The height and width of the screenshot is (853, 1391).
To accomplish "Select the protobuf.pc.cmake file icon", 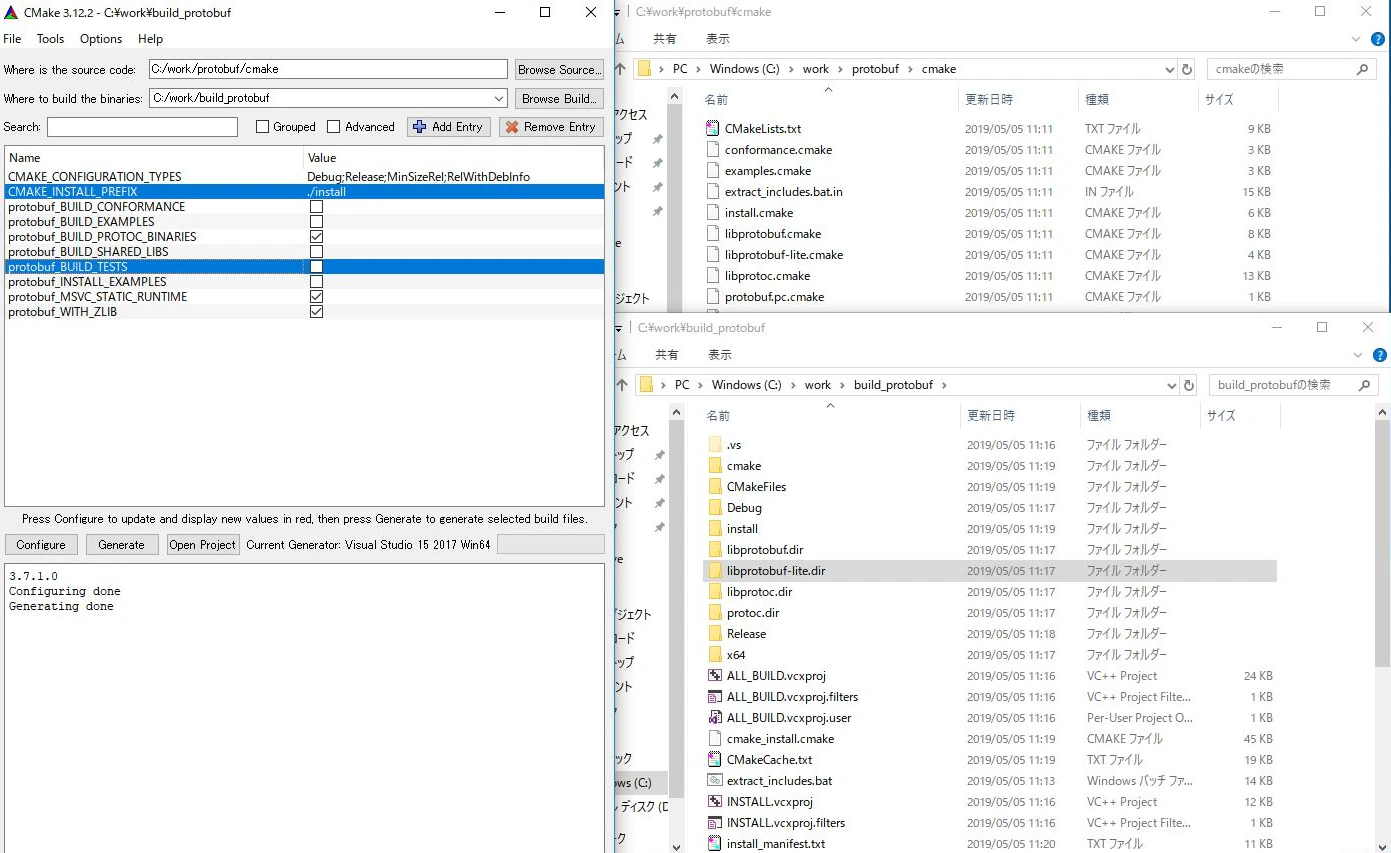I will [x=712, y=296].
